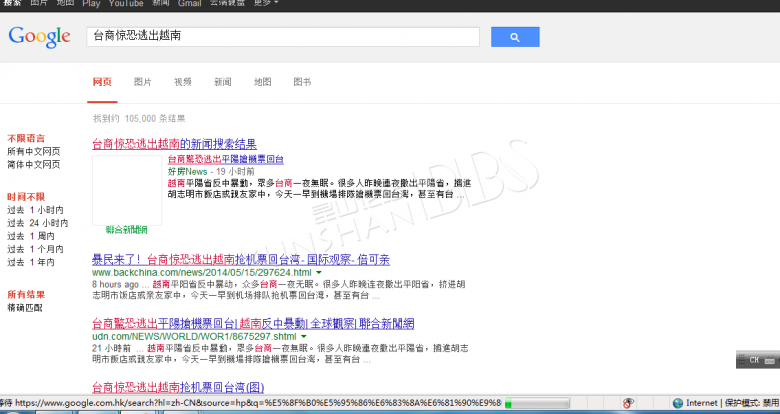Viewport: 780px width, 414px height.
Task: Switch to the 新闻 results tab
Action: (223, 82)
